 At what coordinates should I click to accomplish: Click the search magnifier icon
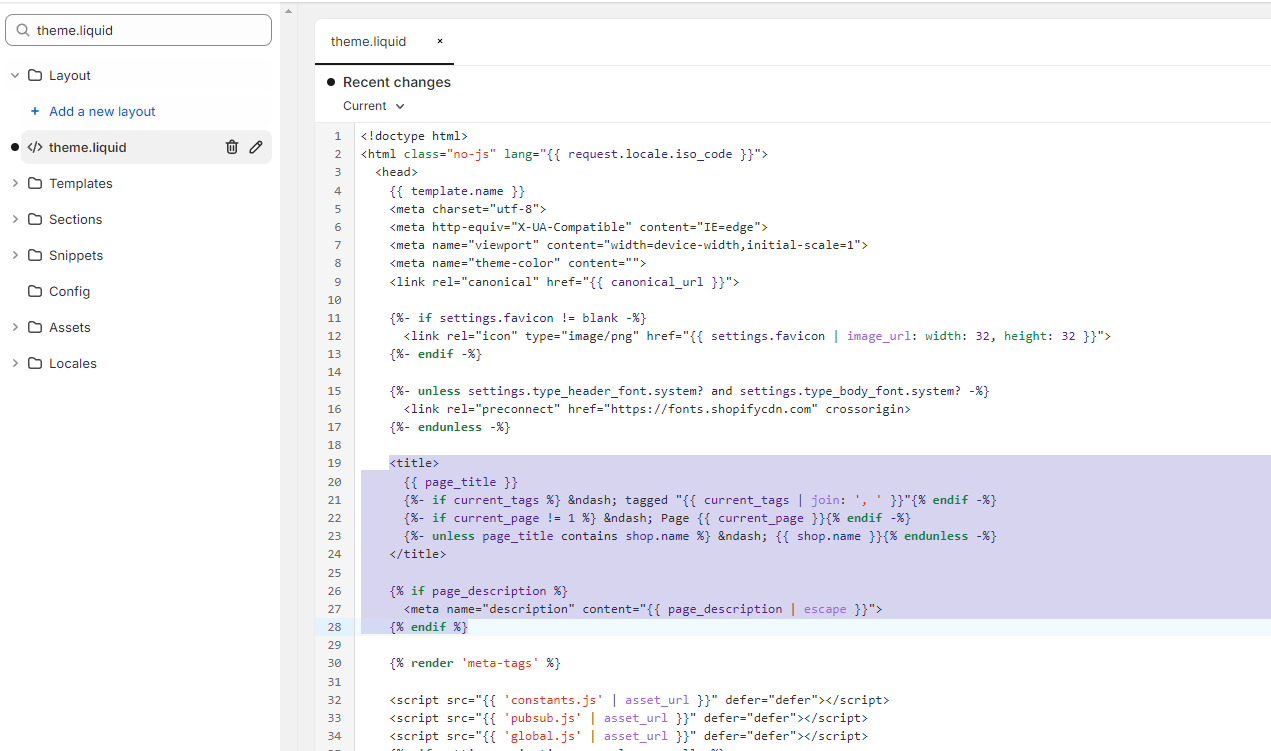pos(22,30)
